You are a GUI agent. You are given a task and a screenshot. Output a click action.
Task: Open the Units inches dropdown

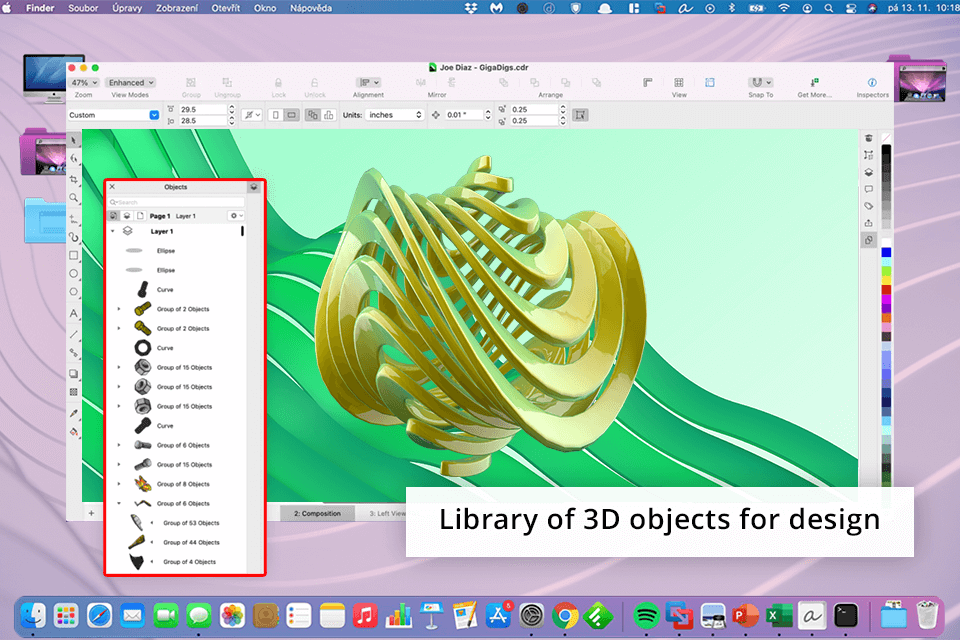[x=395, y=115]
